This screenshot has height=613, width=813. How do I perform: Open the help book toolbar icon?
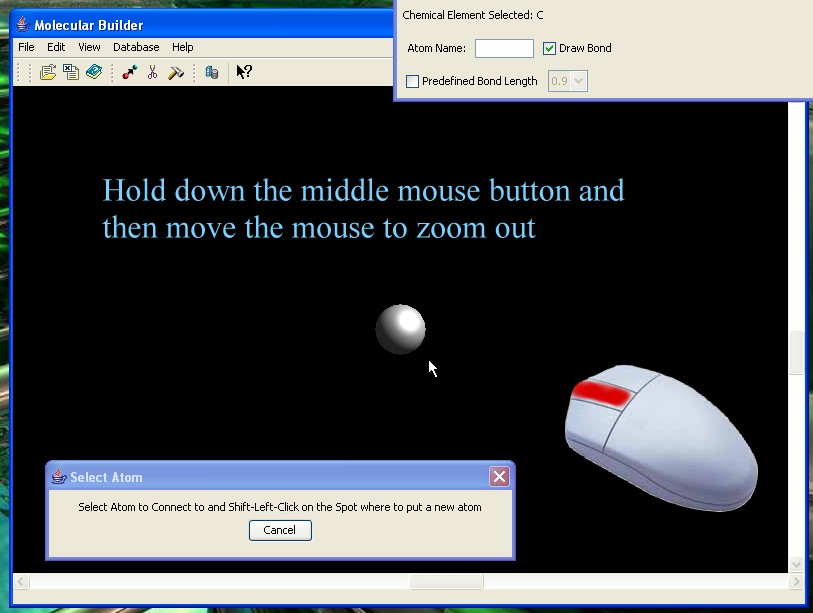pos(94,72)
